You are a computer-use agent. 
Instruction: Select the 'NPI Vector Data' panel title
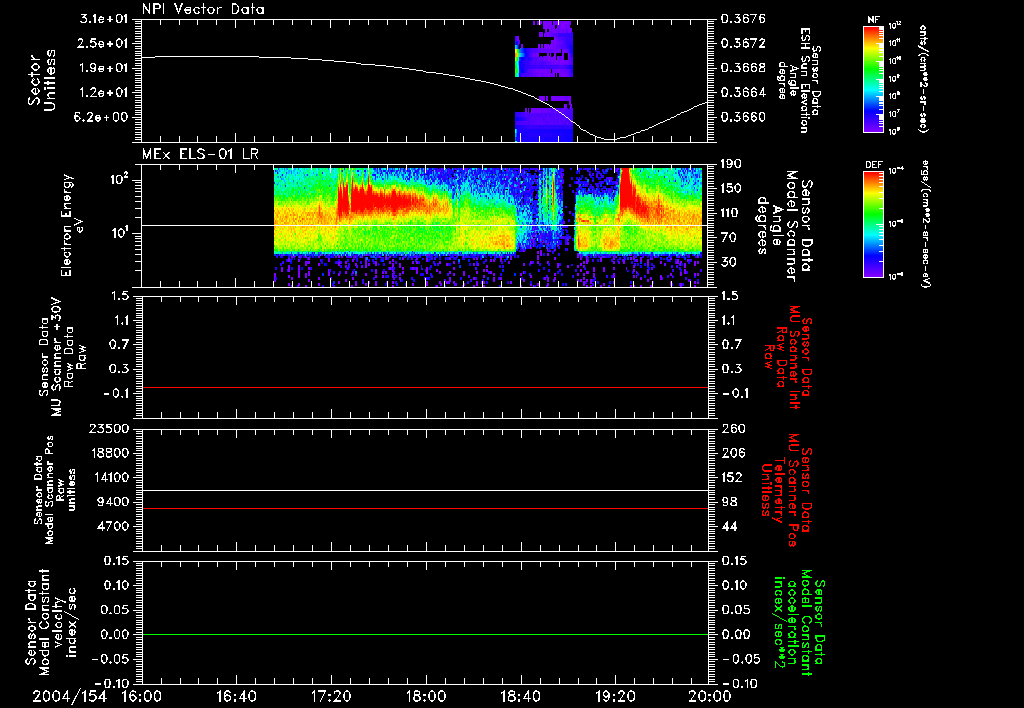[x=203, y=9]
